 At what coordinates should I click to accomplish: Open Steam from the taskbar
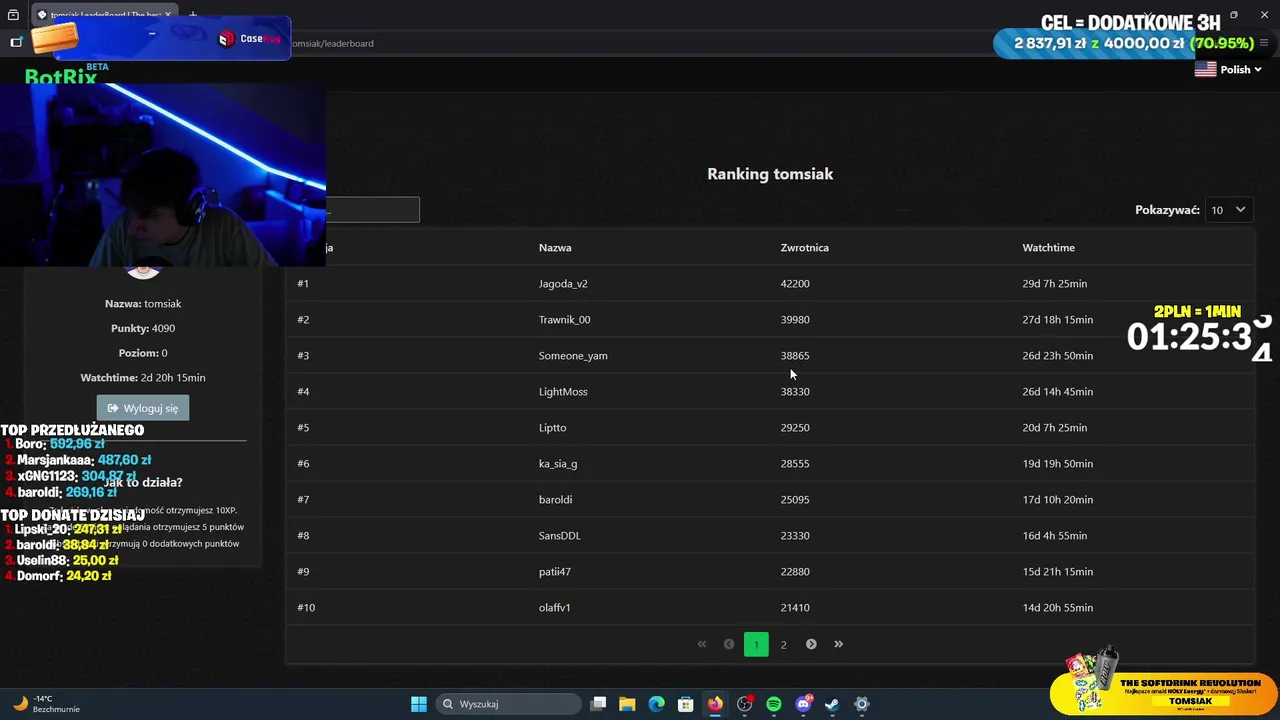[x=832, y=704]
